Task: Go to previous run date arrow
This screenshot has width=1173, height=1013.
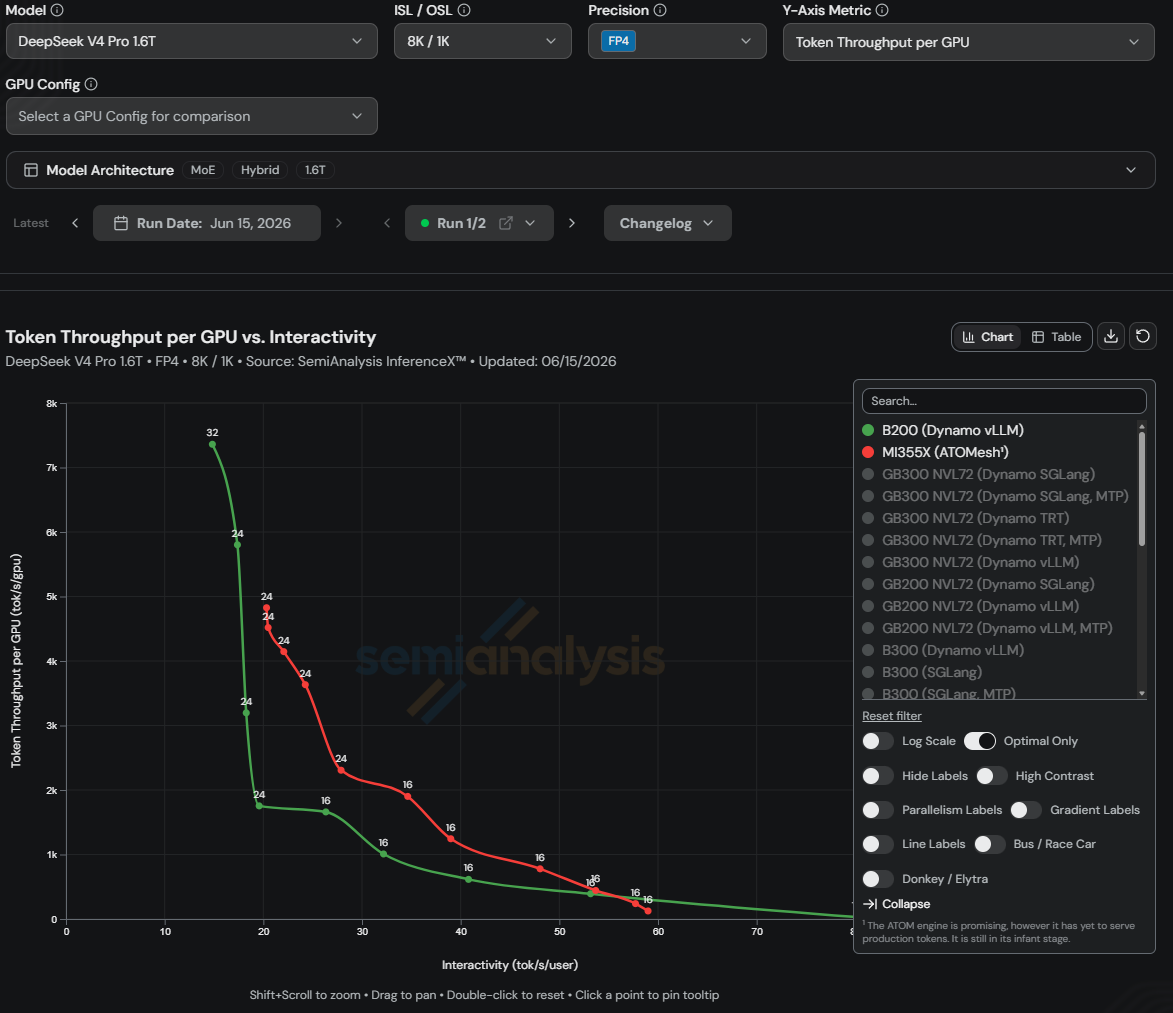Action: click(x=75, y=224)
